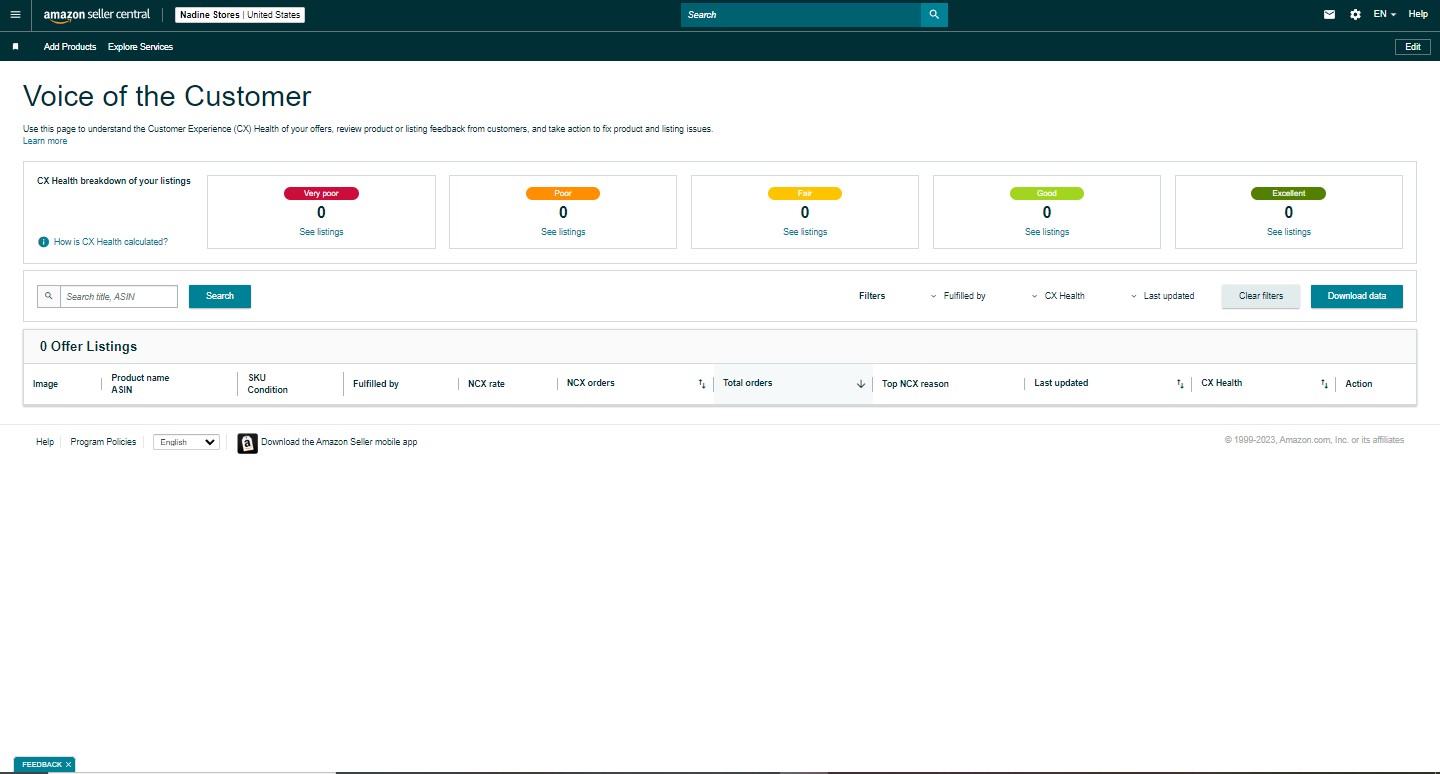This screenshot has width=1440, height=774.
Task: Open the EN language dropdown
Action: point(1385,15)
